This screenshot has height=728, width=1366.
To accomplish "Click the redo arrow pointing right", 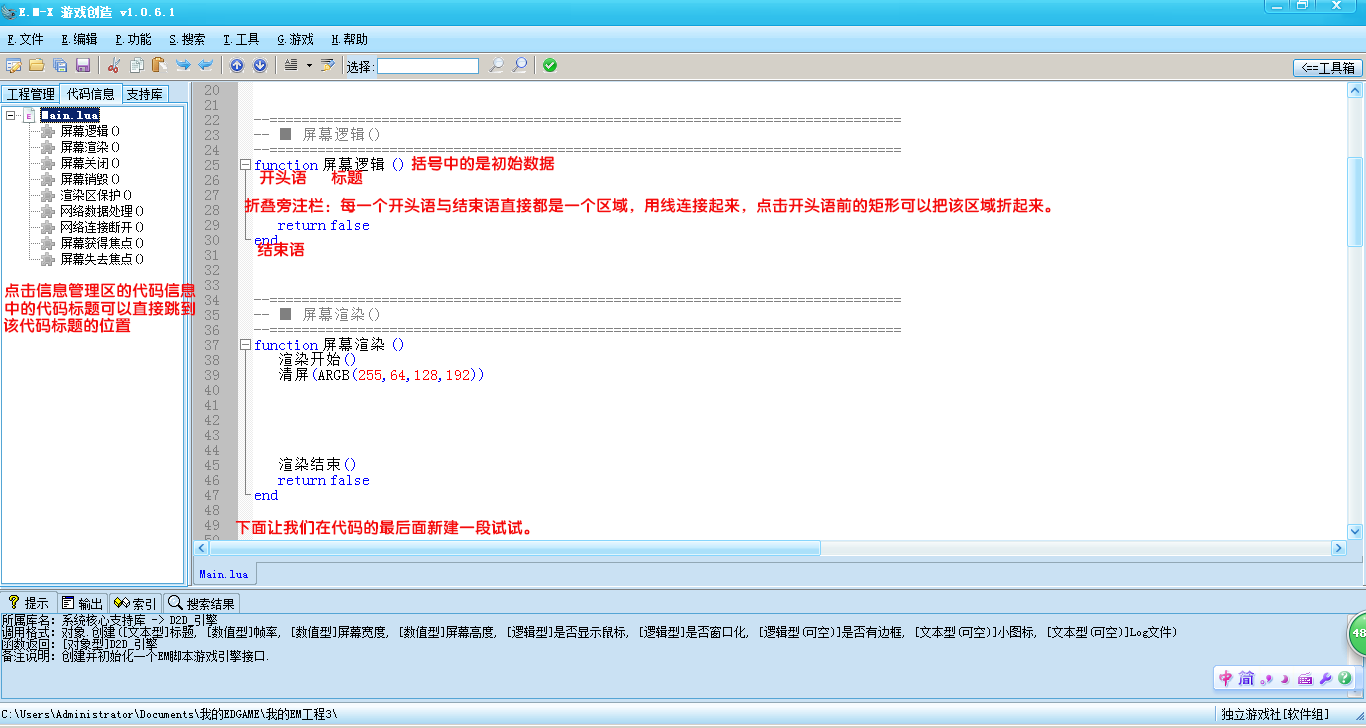I will tap(183, 65).
